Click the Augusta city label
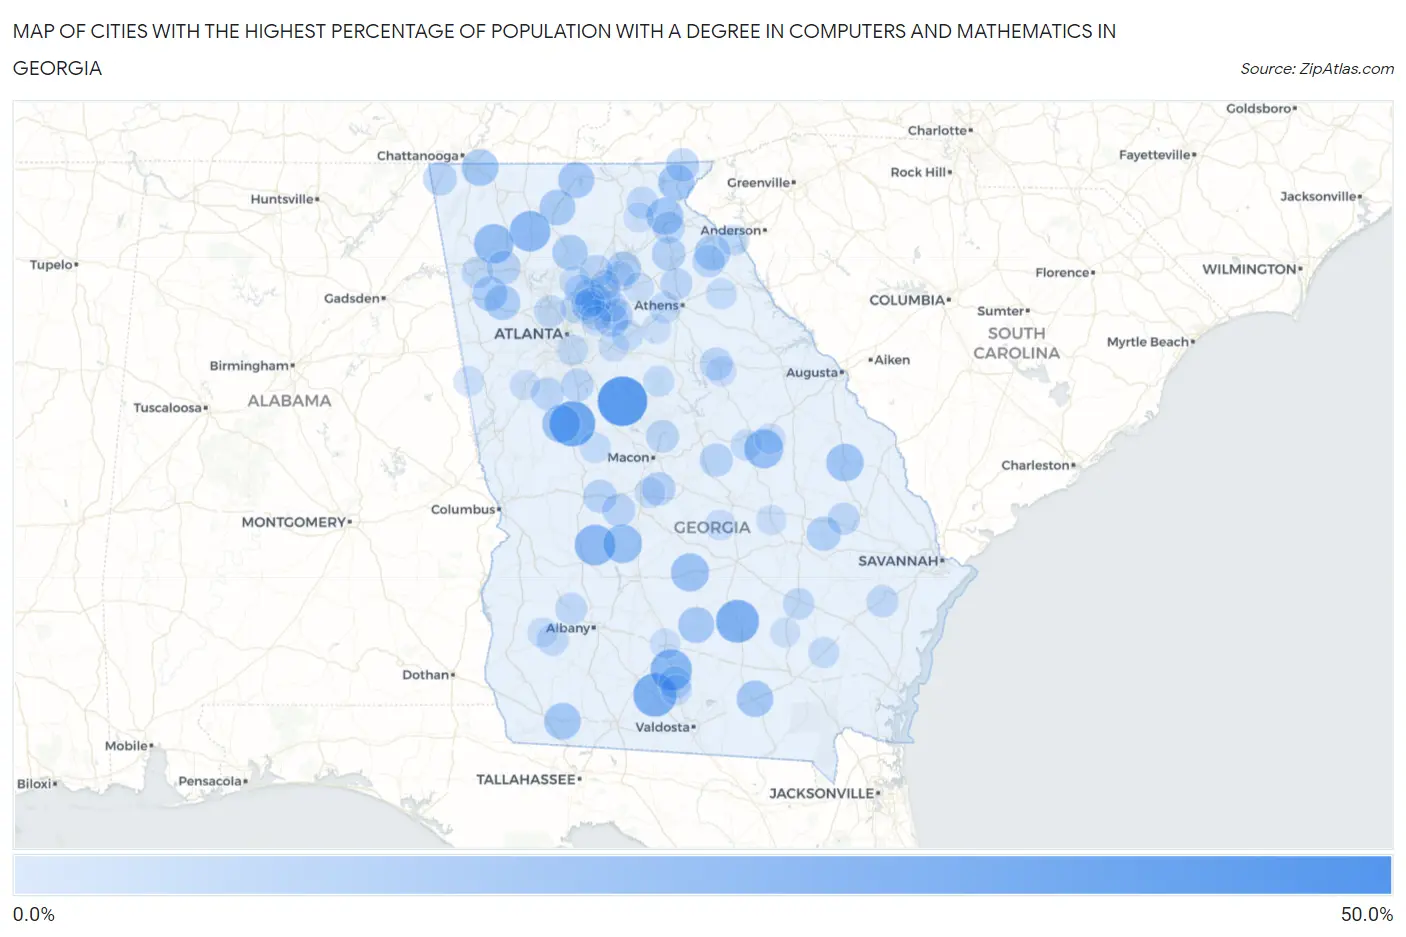 812,373
